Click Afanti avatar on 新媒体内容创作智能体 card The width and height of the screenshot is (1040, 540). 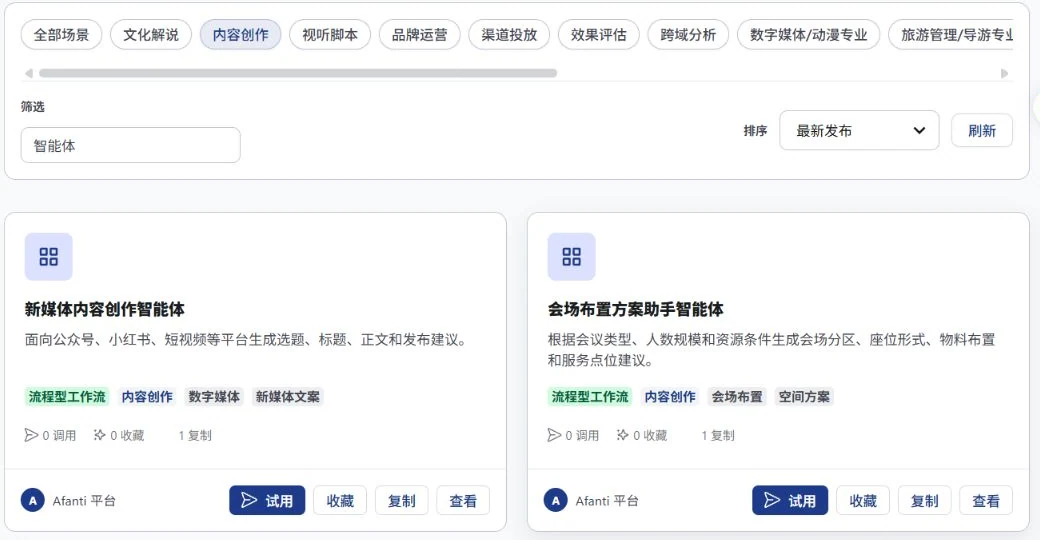point(32,501)
